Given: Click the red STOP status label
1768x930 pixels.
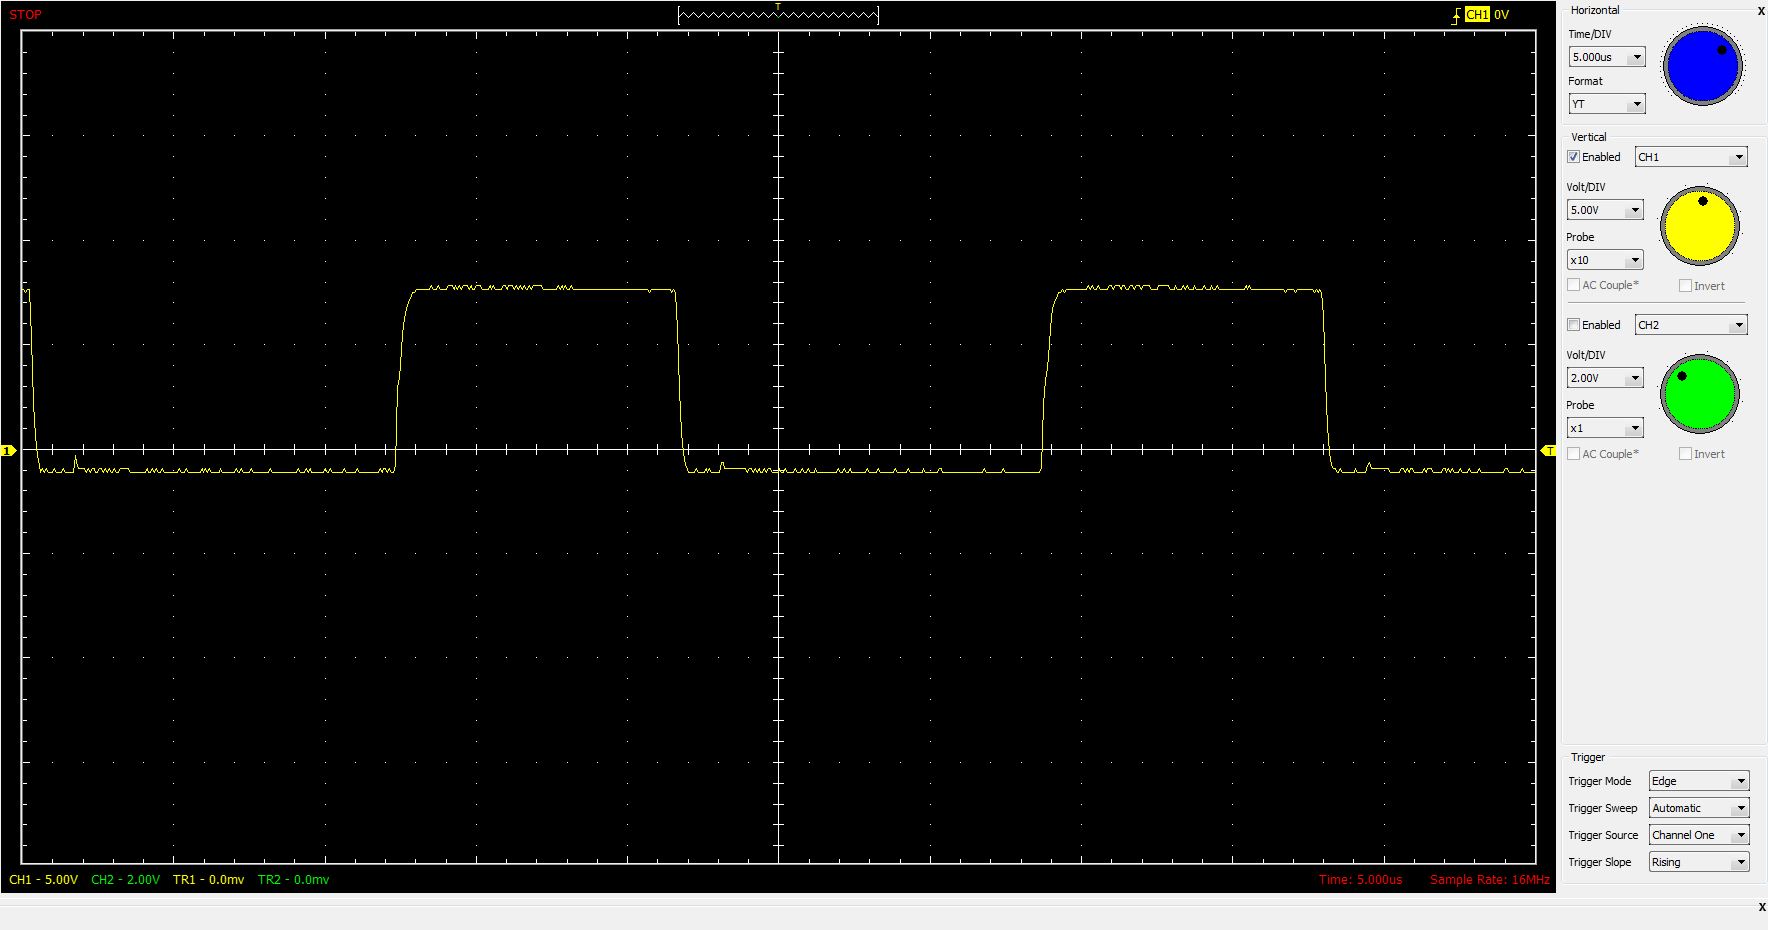Looking at the screenshot, I should coord(26,15).
